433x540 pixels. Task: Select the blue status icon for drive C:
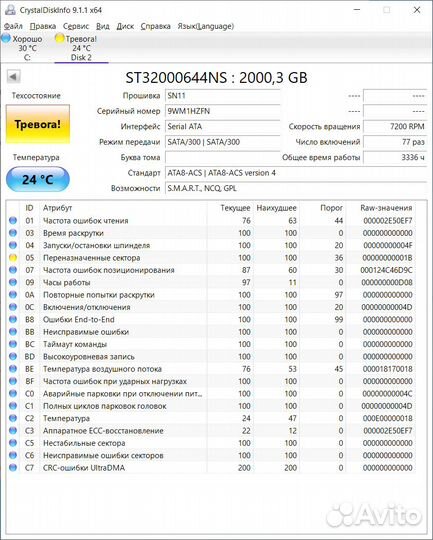click(6, 38)
